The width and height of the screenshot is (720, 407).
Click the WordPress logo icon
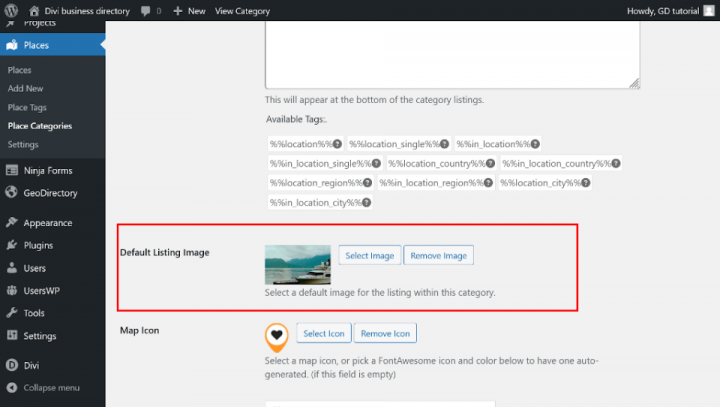click(11, 10)
